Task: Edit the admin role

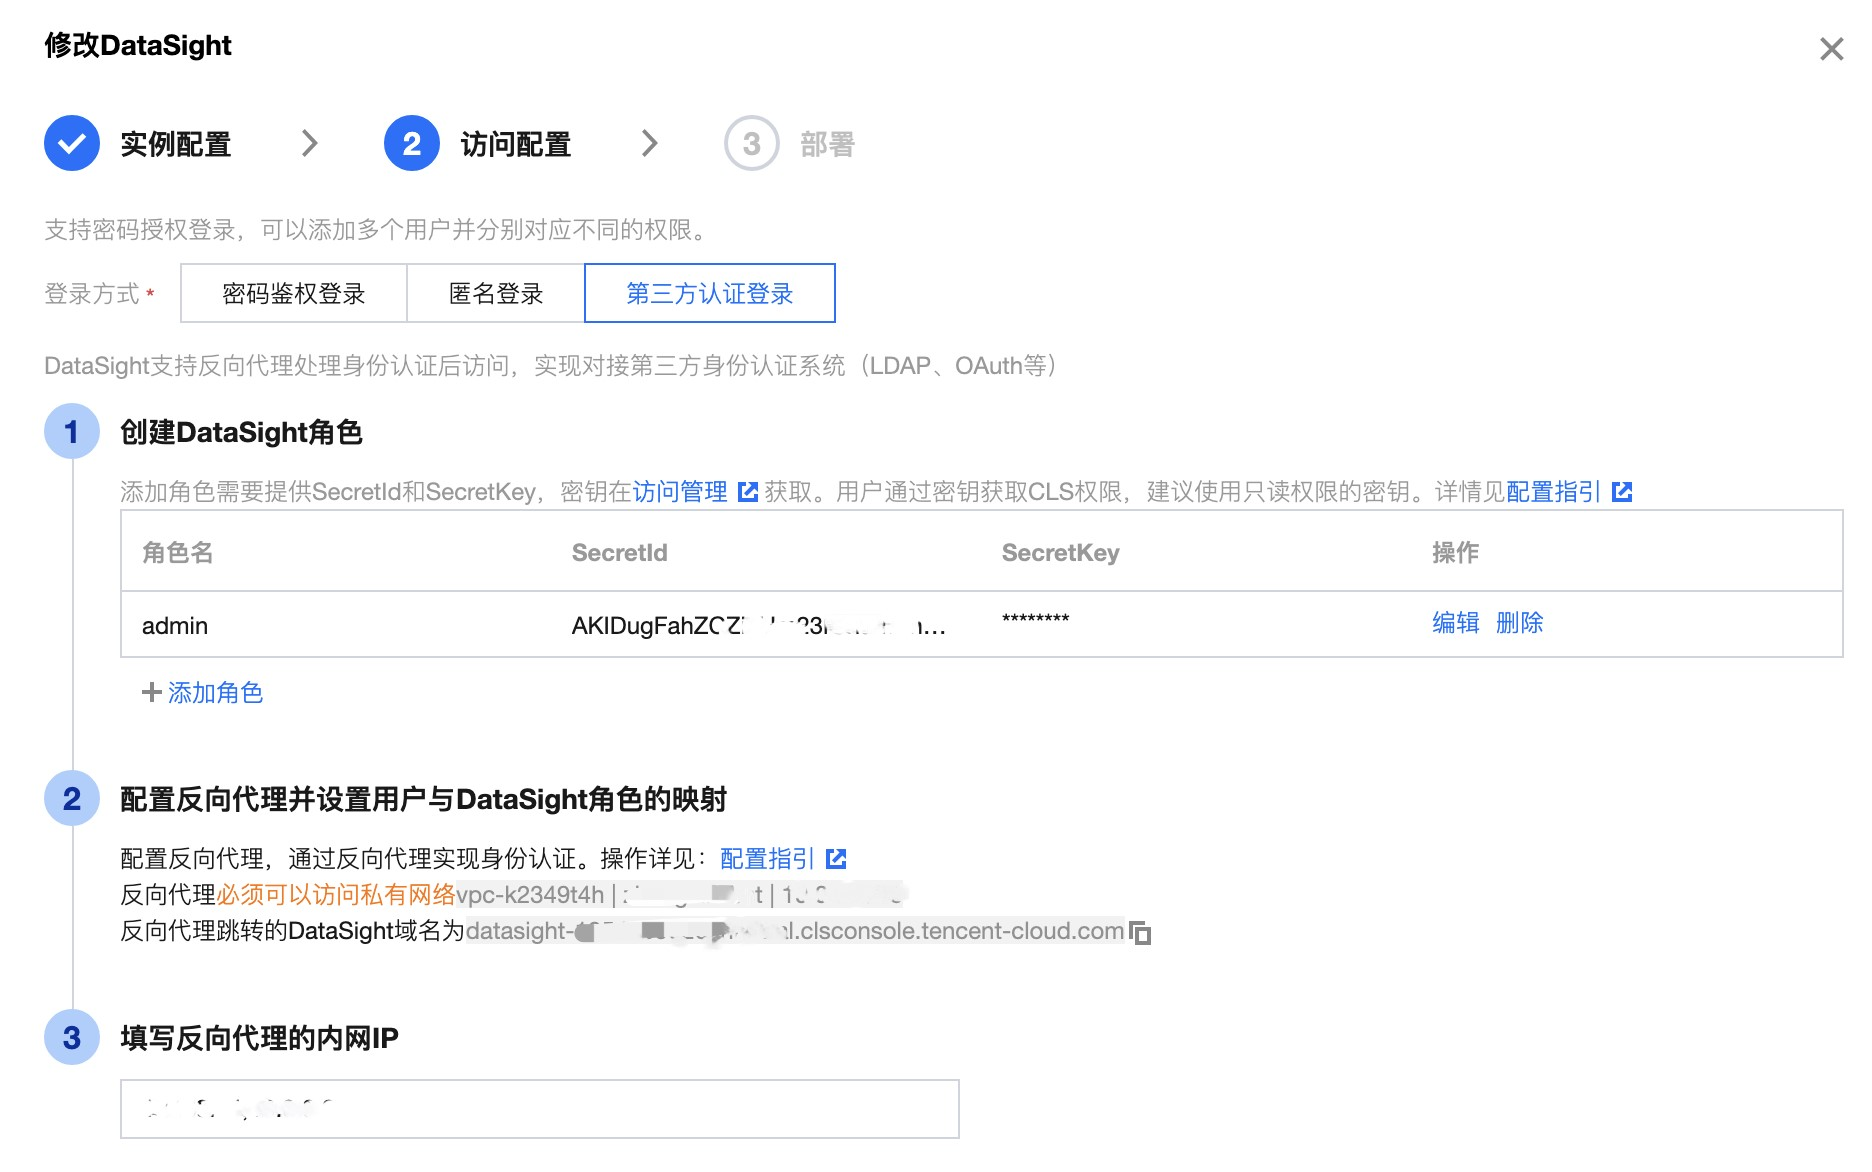Action: tap(1456, 623)
